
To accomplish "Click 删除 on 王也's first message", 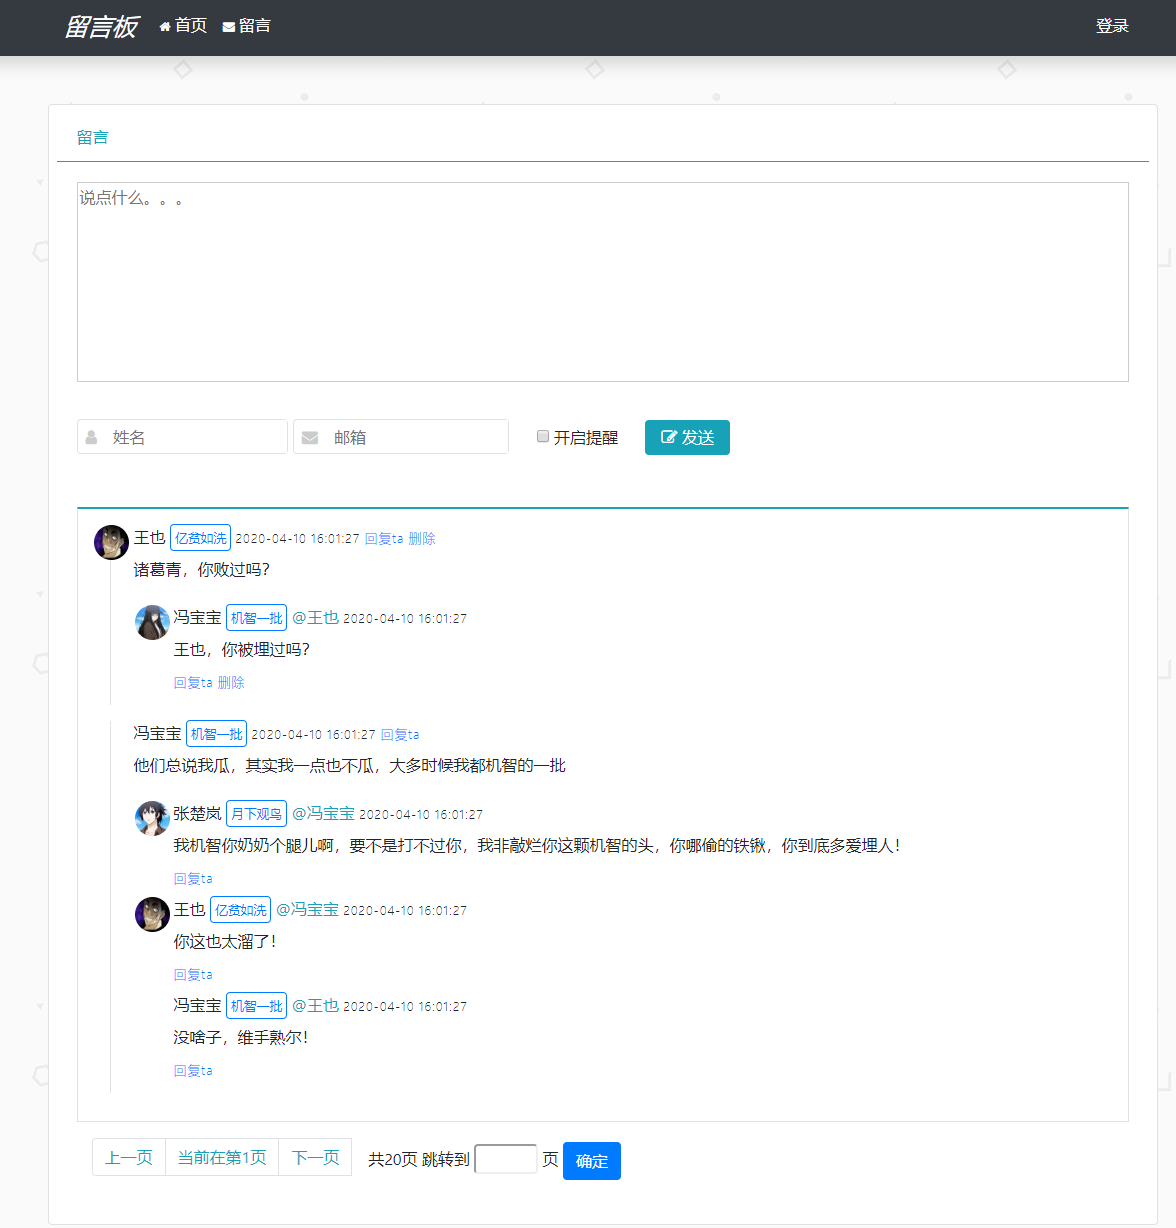I will pyautogui.click(x=421, y=538).
